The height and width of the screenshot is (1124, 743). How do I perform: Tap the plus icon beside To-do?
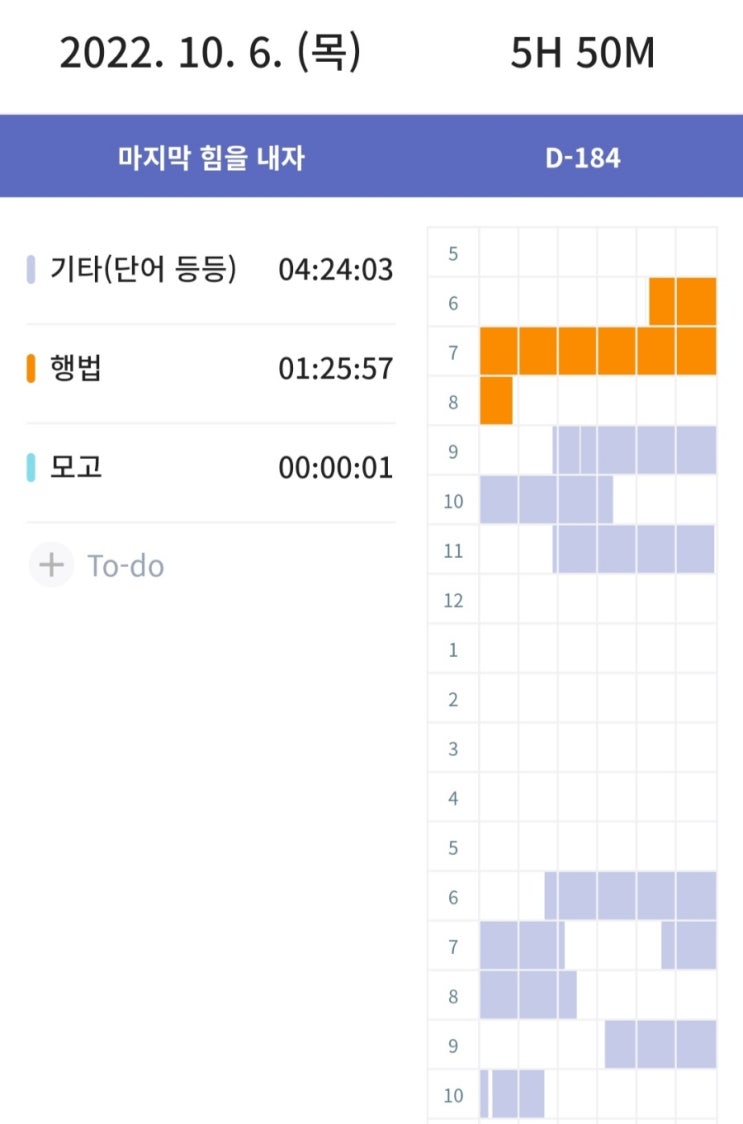pos(52,565)
